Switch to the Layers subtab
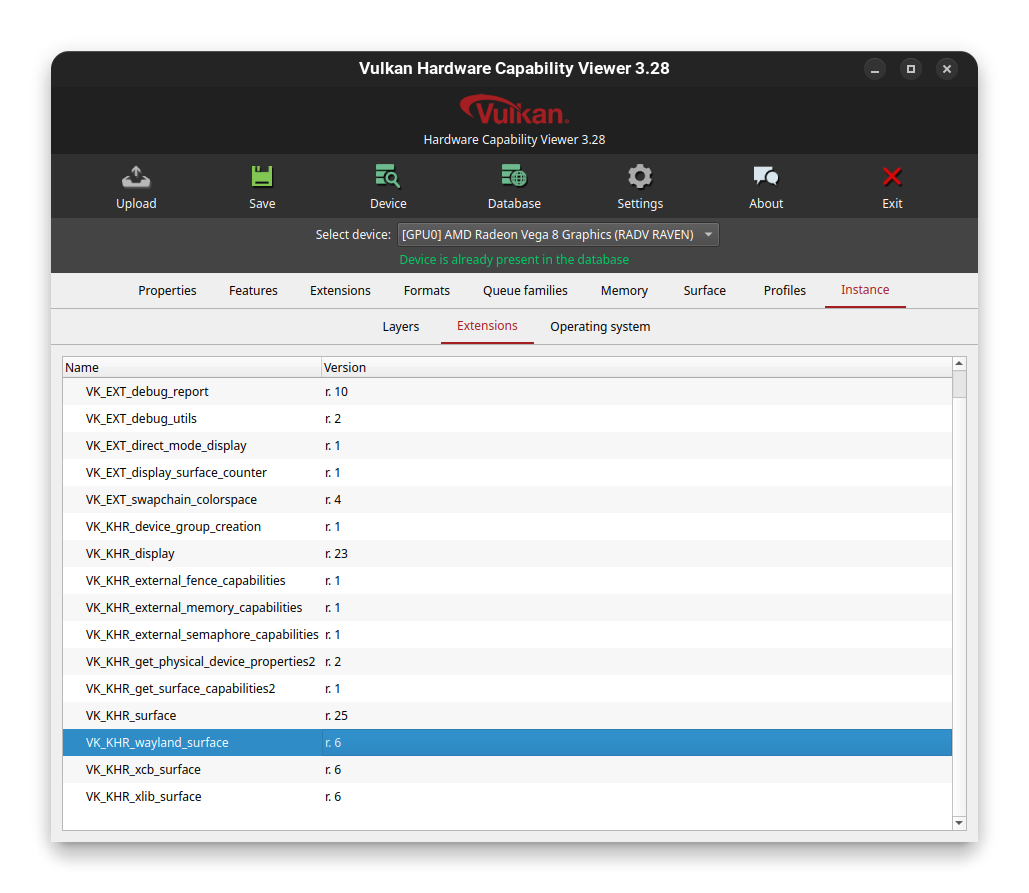The image size is (1029, 893). pos(401,326)
